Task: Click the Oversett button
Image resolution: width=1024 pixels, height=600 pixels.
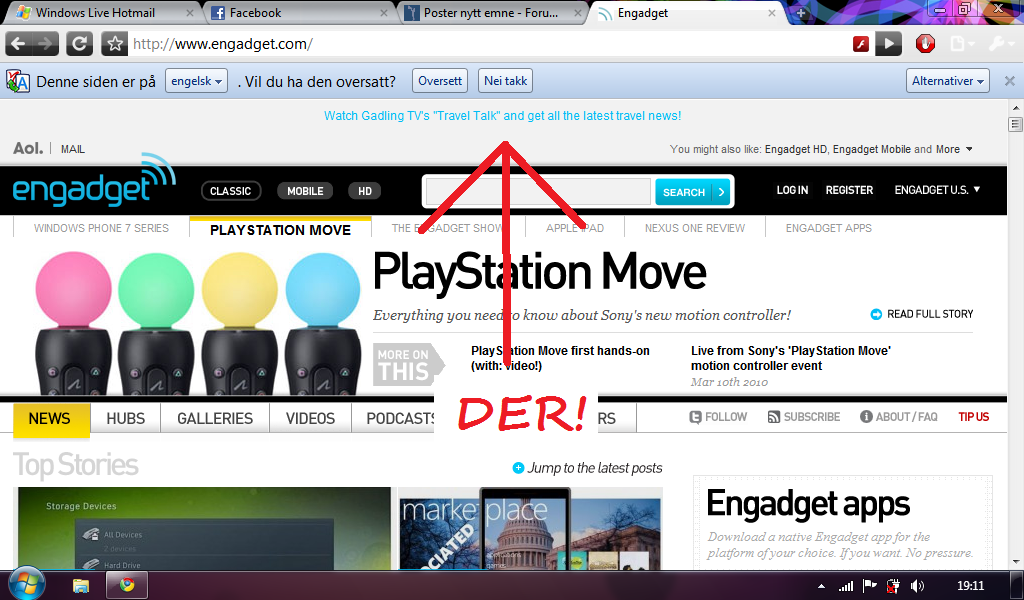Action: pyautogui.click(x=440, y=81)
